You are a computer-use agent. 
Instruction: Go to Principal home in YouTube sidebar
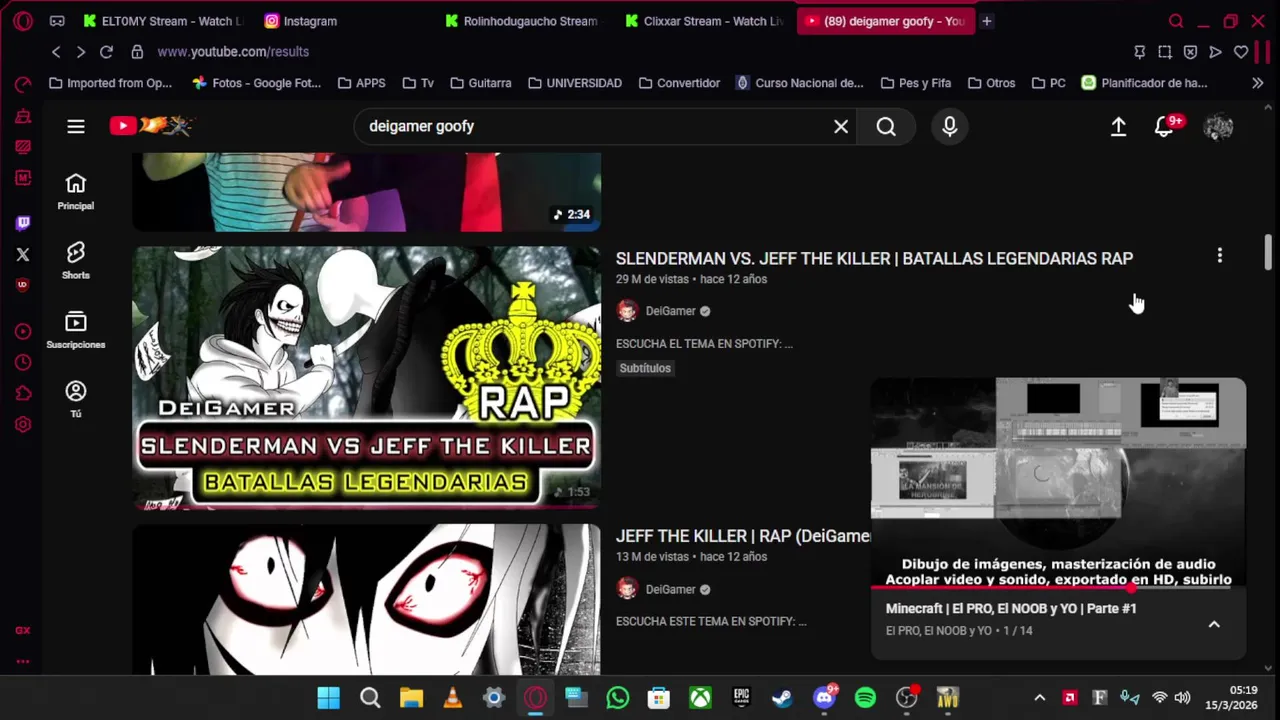click(76, 192)
